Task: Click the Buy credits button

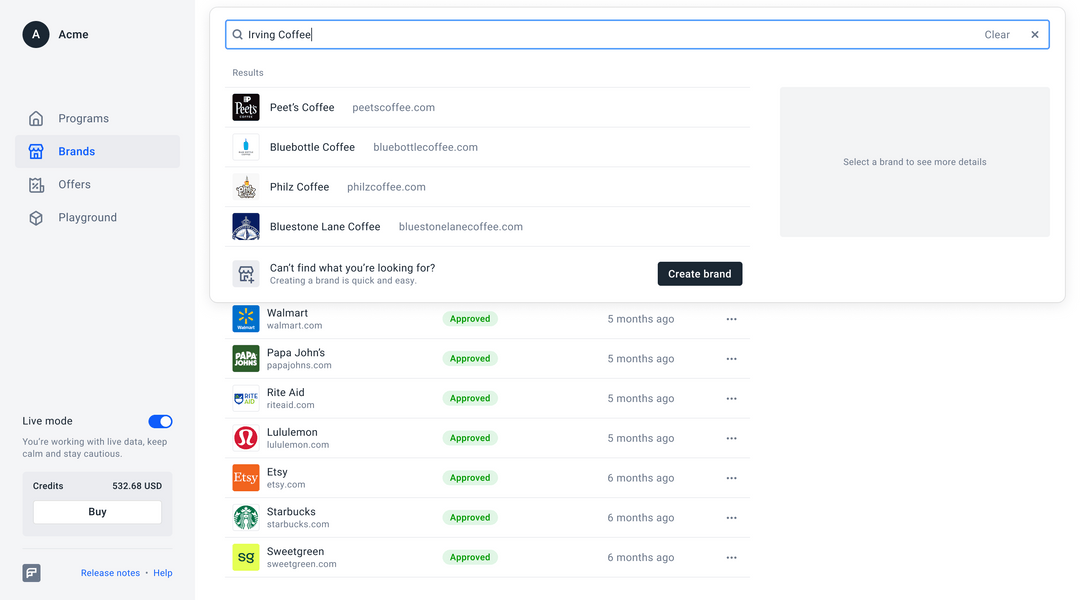Action: (x=97, y=512)
